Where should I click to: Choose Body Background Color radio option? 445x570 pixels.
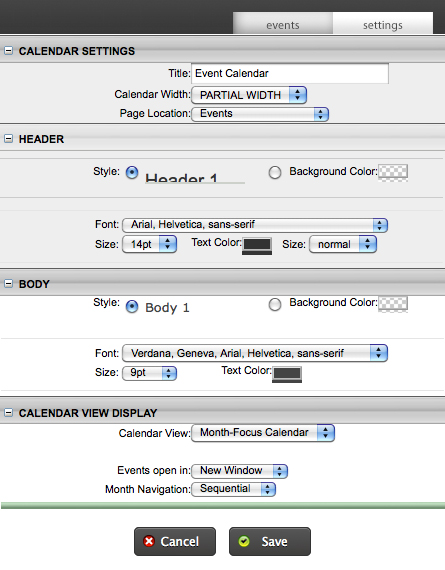pyautogui.click(x=275, y=305)
